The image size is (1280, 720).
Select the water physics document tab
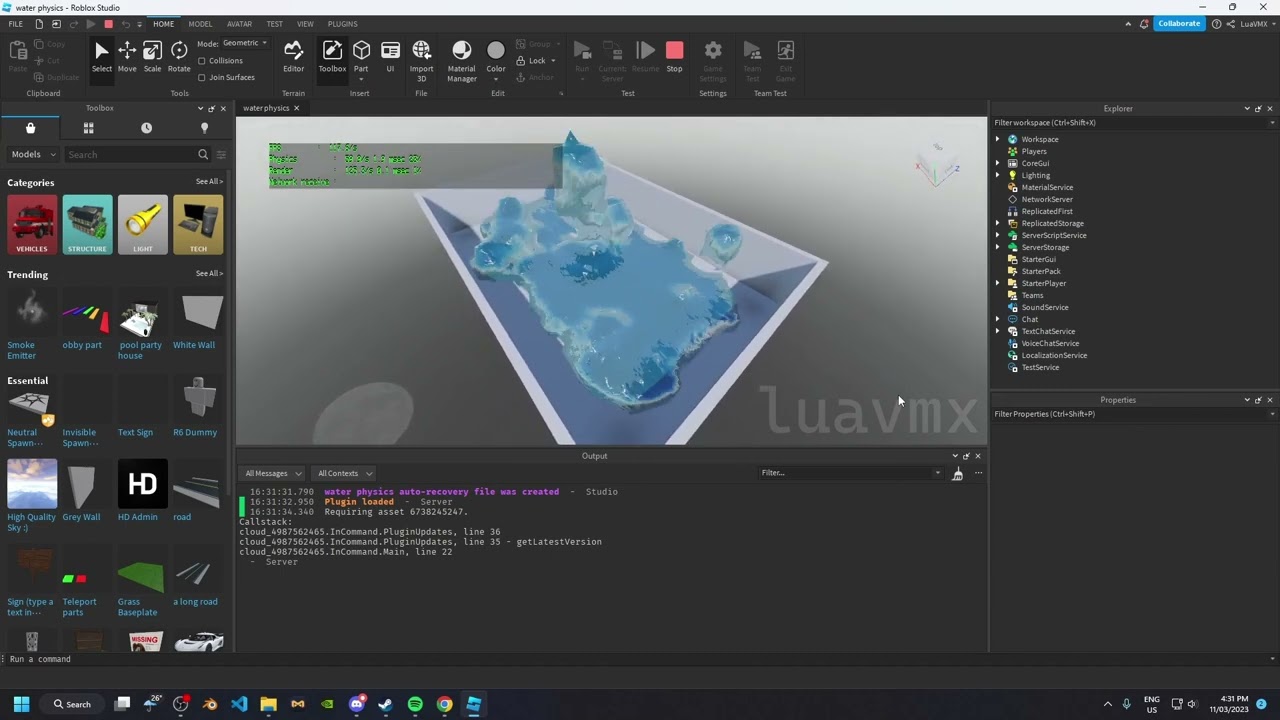tap(266, 108)
